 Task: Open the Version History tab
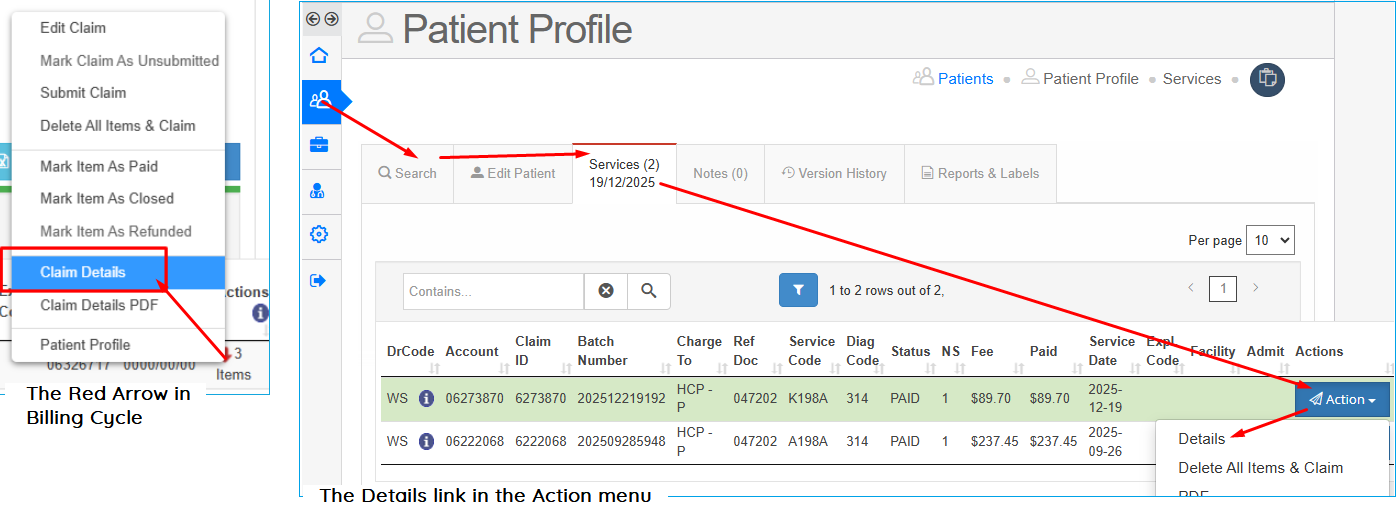[x=834, y=173]
